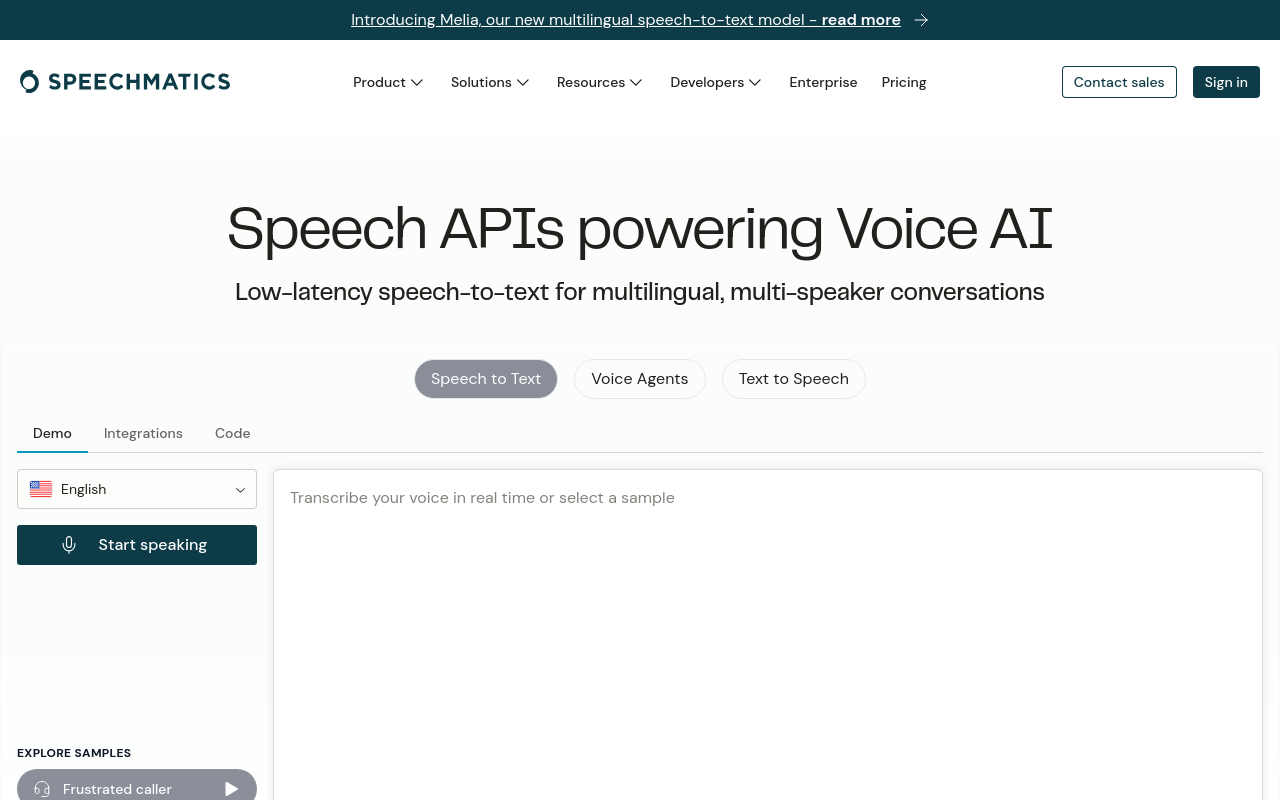Expand the Product menu
This screenshot has height=800, width=1280.
pyautogui.click(x=388, y=82)
